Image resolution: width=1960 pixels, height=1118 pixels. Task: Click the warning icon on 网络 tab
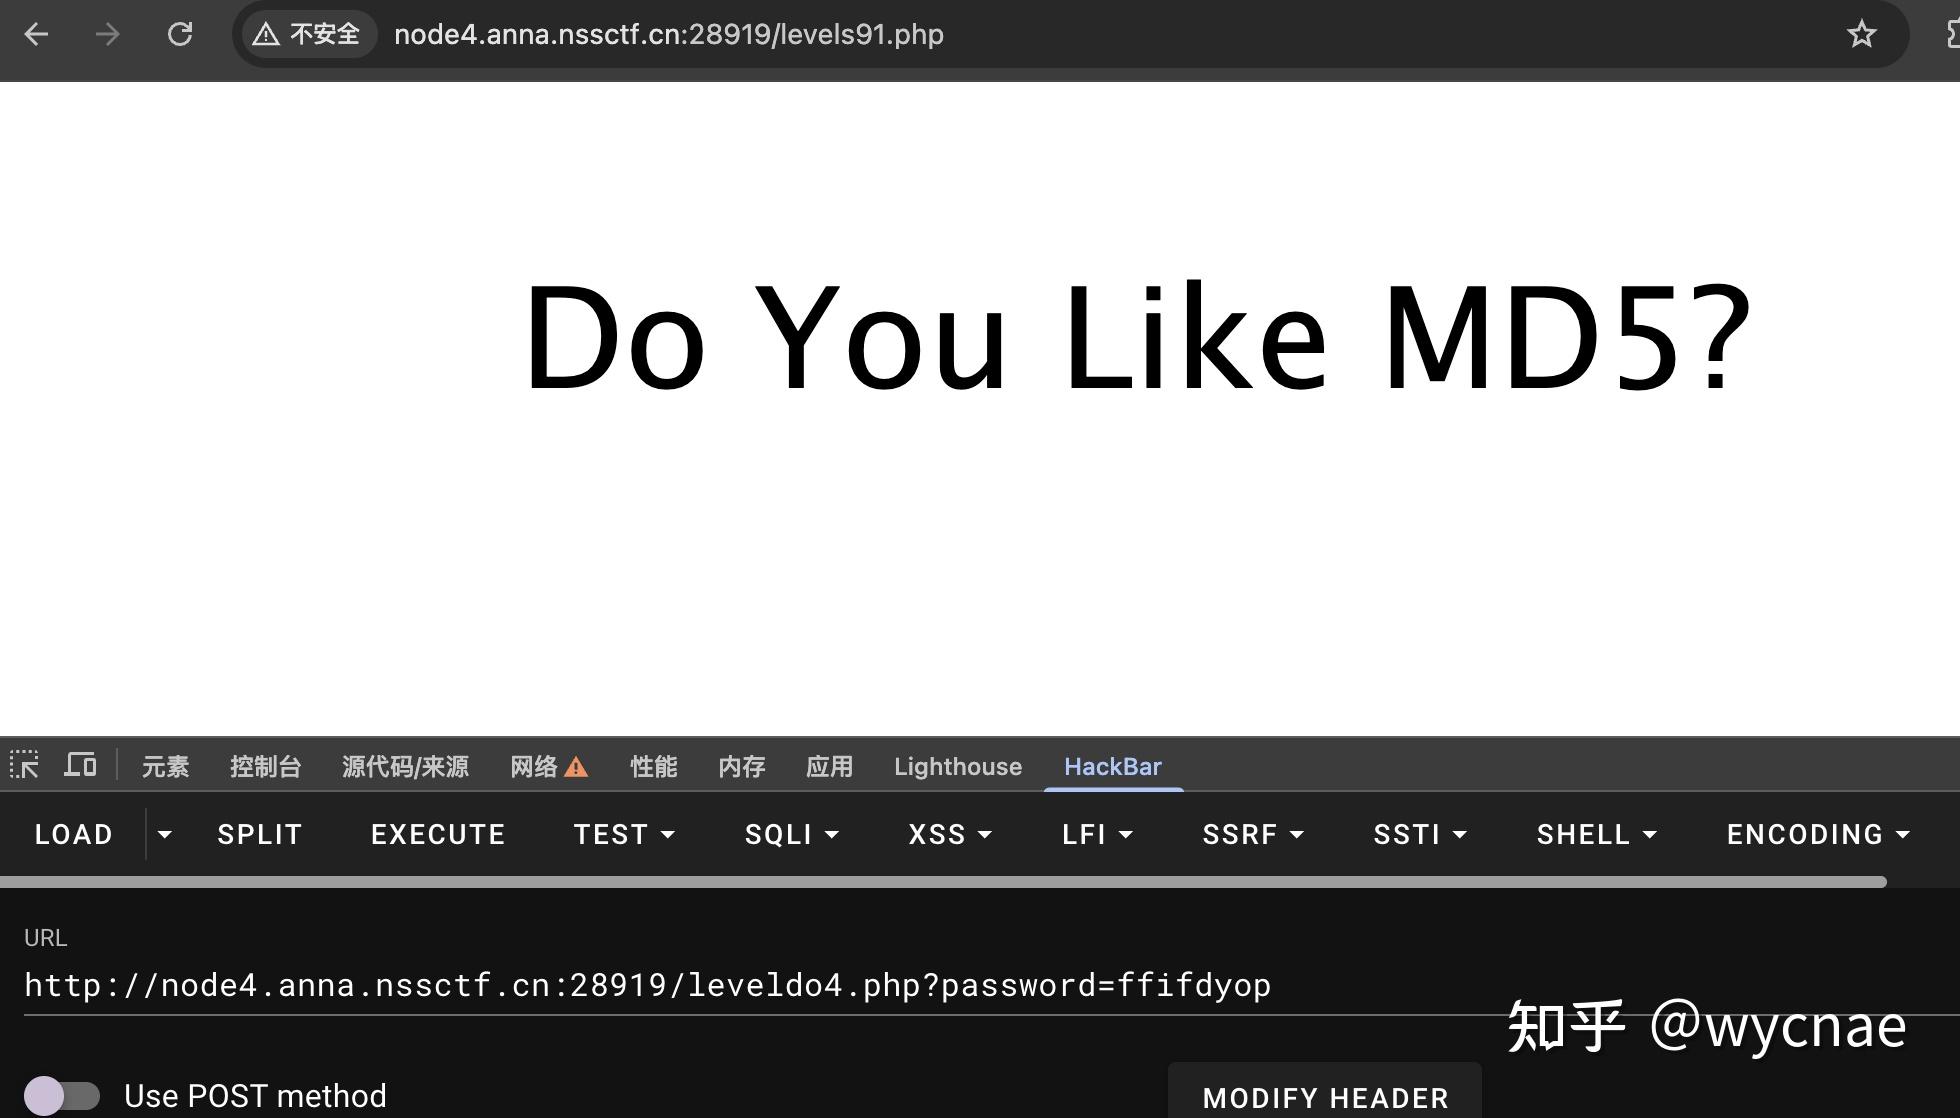(x=577, y=766)
